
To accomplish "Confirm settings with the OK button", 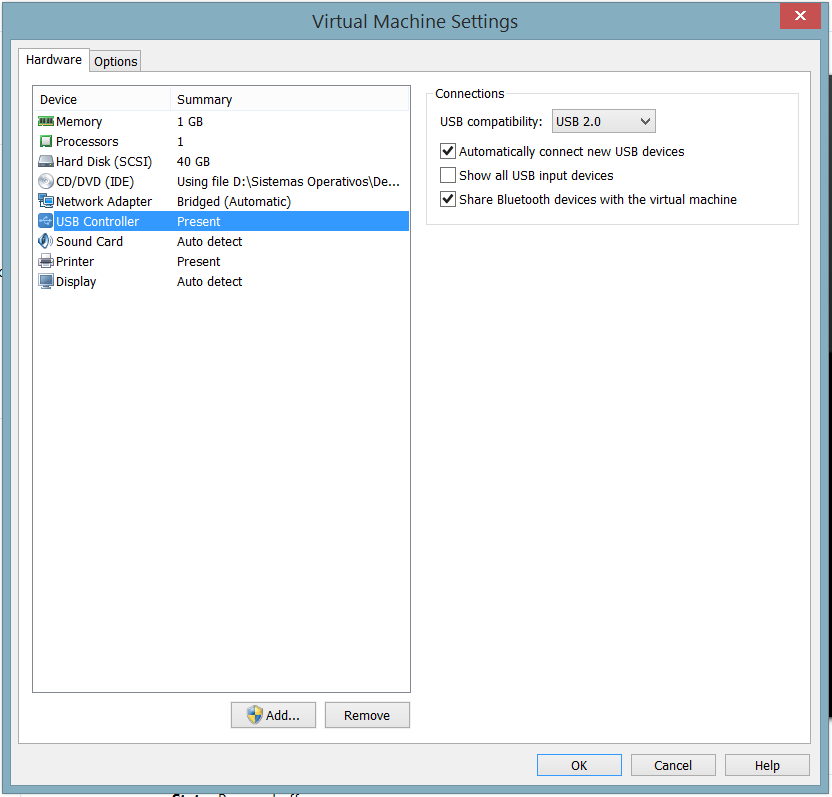I will [x=579, y=765].
